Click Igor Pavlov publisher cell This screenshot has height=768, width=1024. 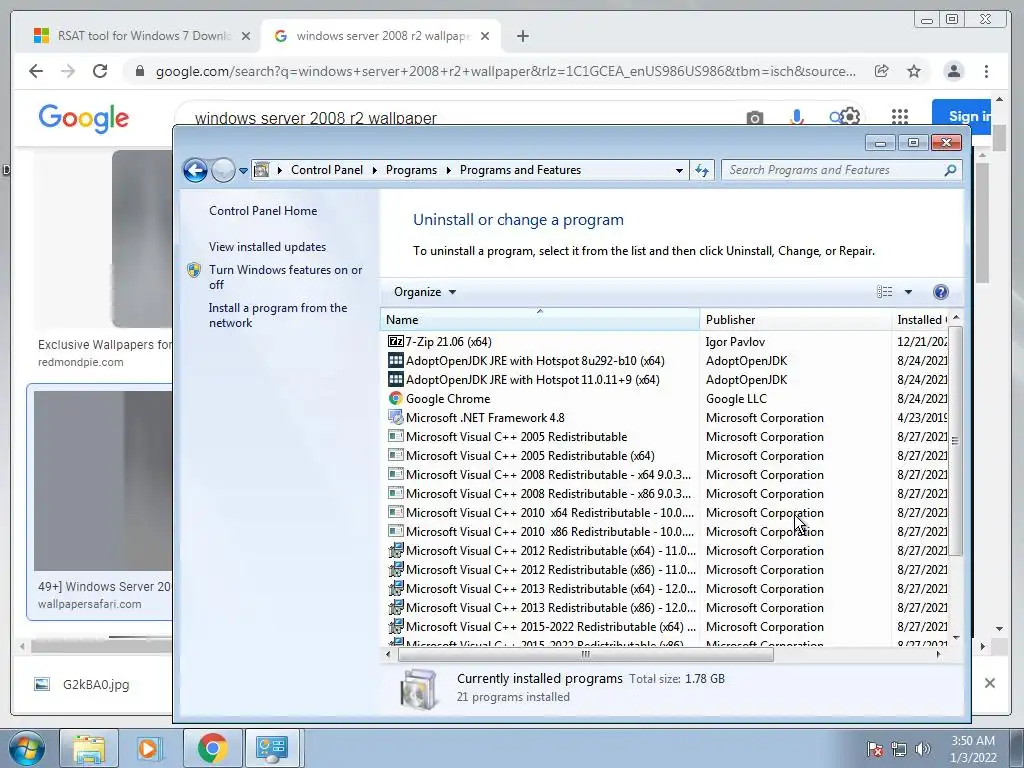(735, 342)
